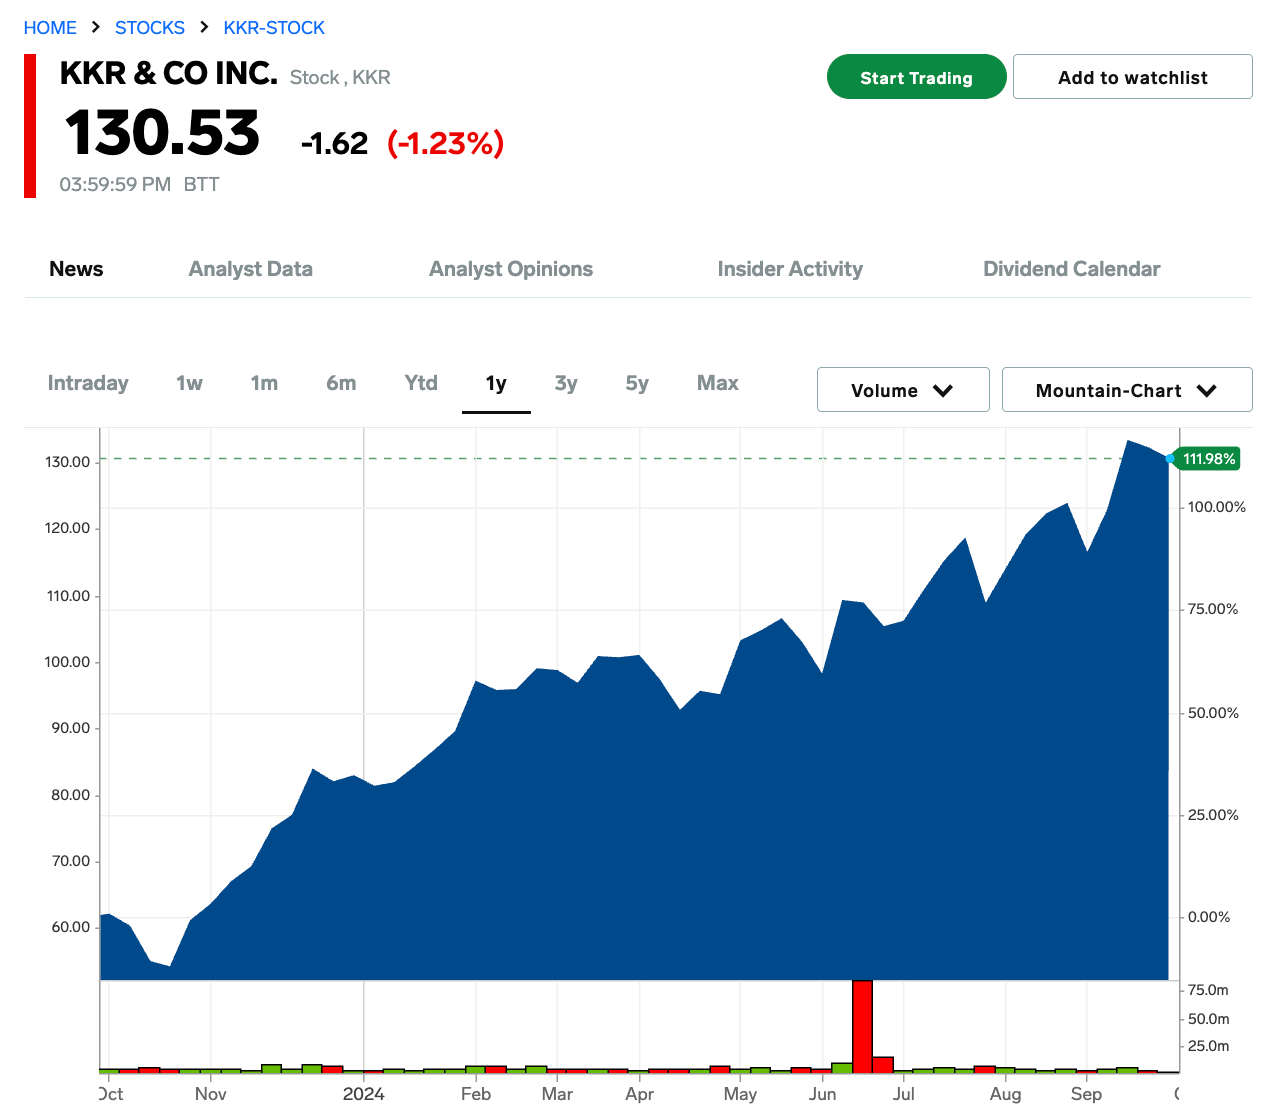Click the chevron after STOCKS breadcrumb
This screenshot has height=1120, width=1276.
tap(204, 27)
